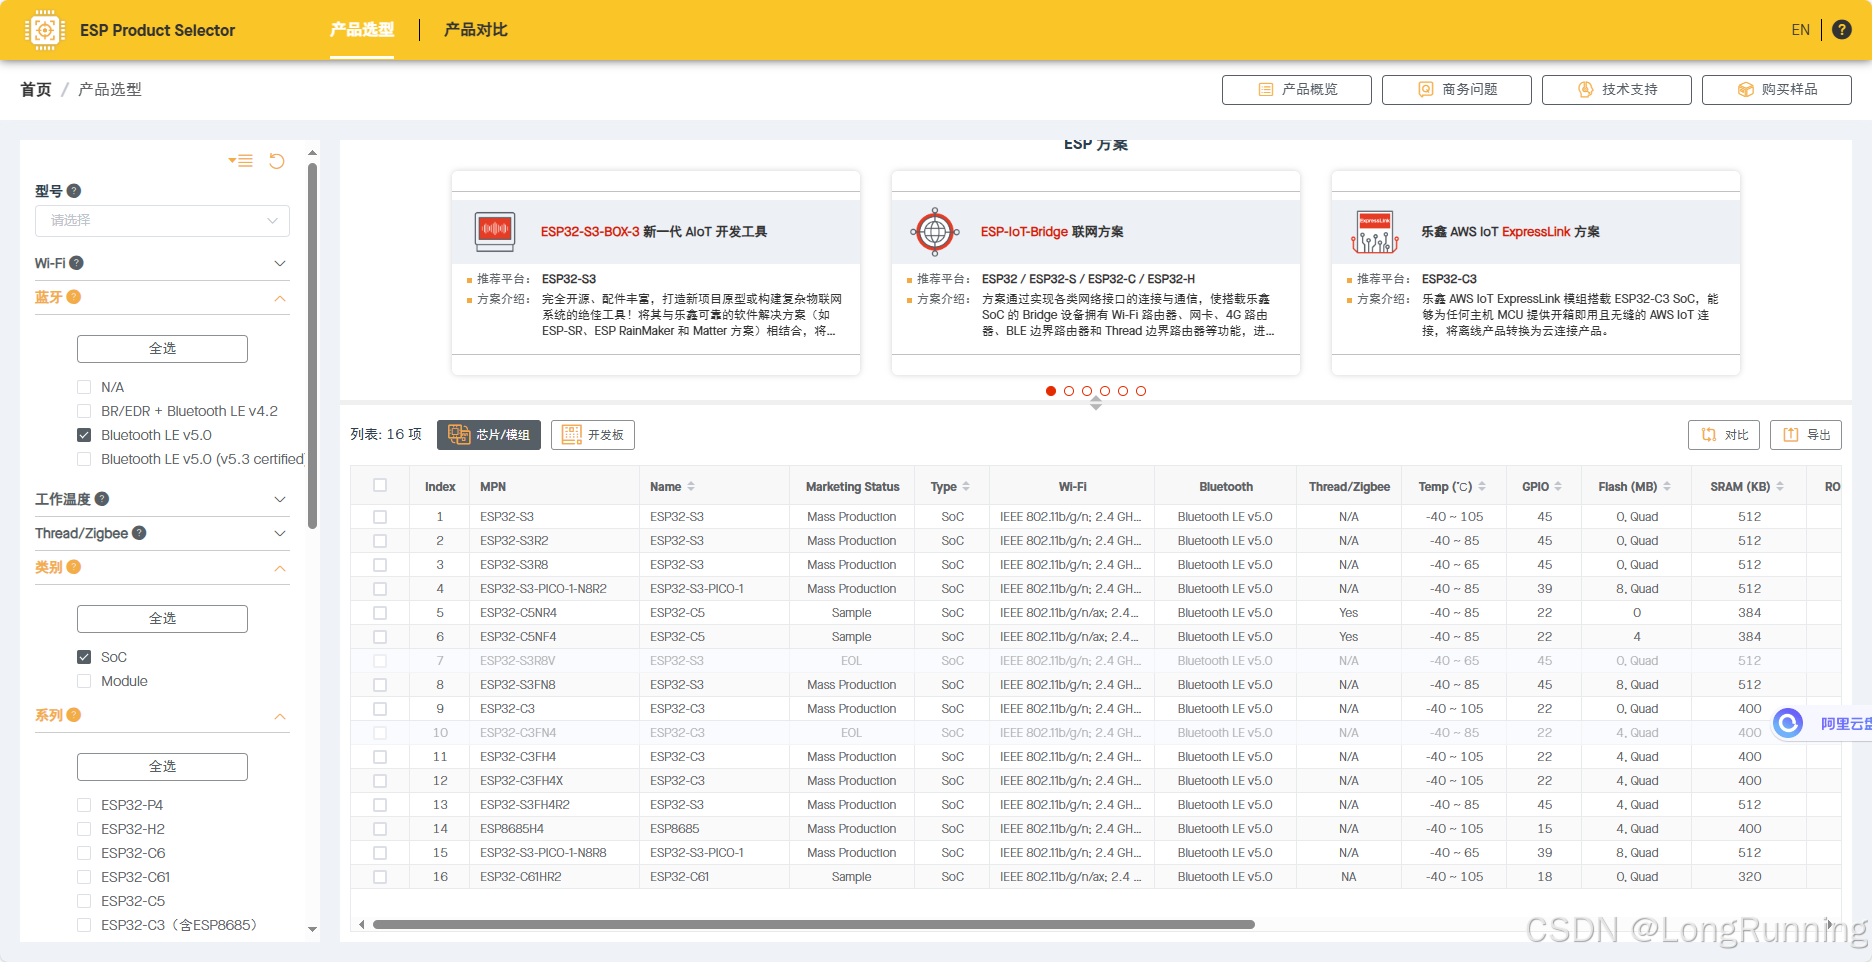Screen dimensions: 1872x962
Task: Select the 芯片/模组 view tab
Action: click(489, 435)
